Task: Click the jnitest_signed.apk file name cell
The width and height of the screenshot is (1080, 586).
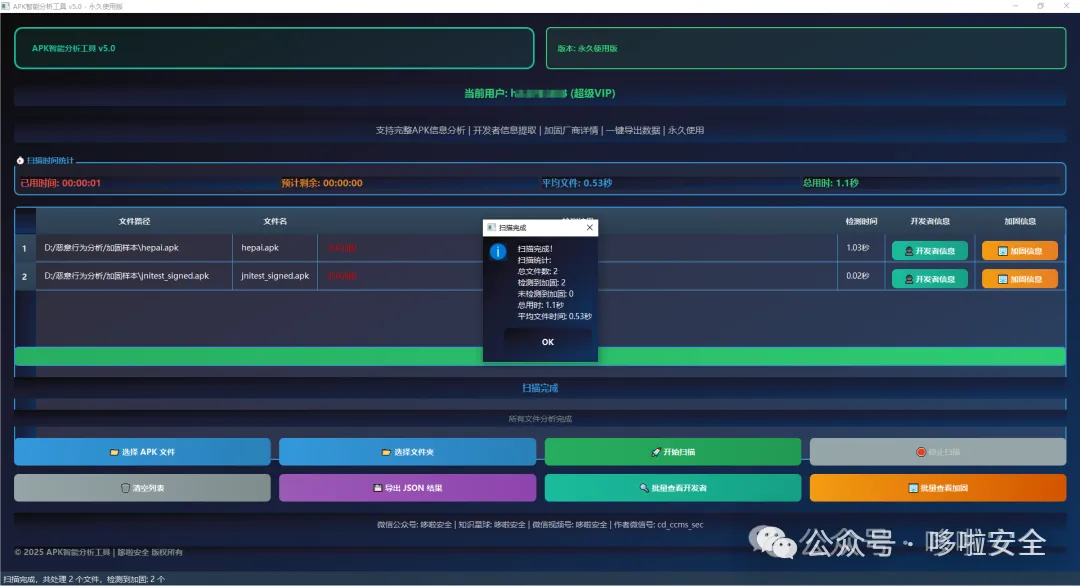Action: coord(275,276)
